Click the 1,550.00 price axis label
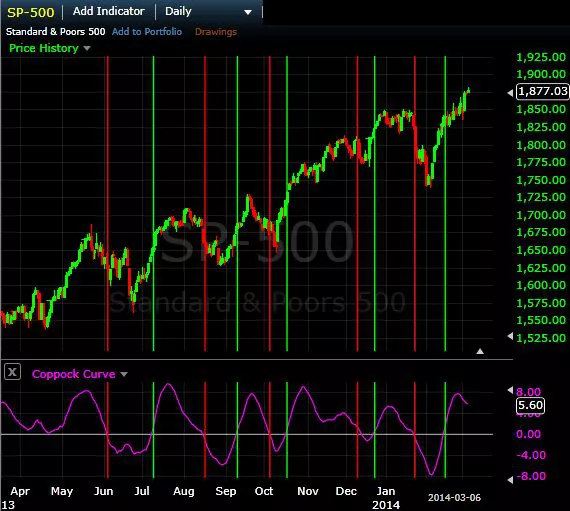This screenshot has height=511, width=570. point(541,320)
